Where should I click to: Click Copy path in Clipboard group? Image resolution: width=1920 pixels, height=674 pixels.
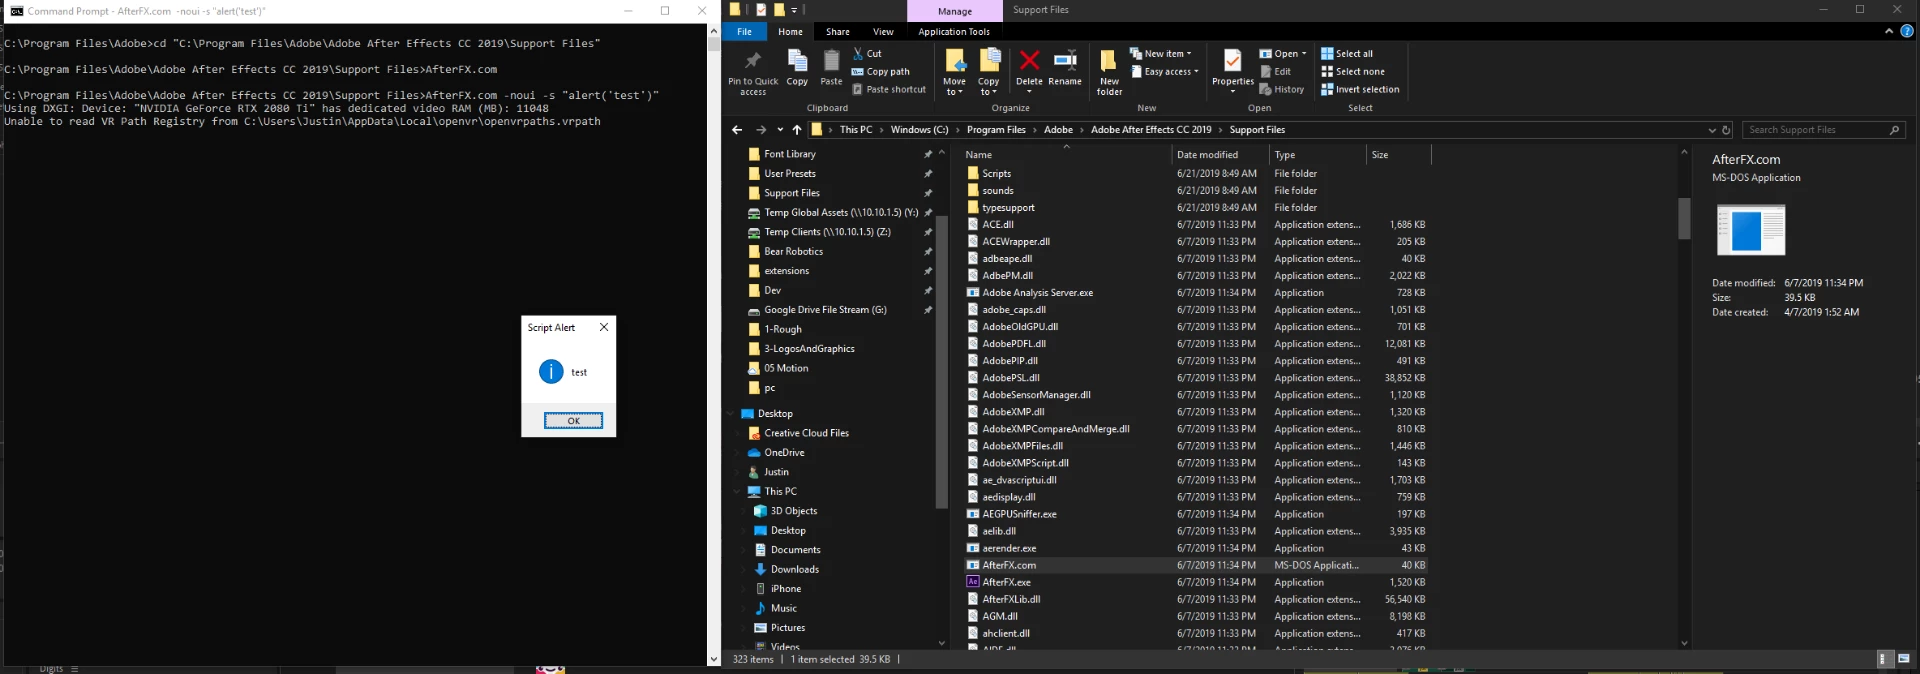click(881, 72)
